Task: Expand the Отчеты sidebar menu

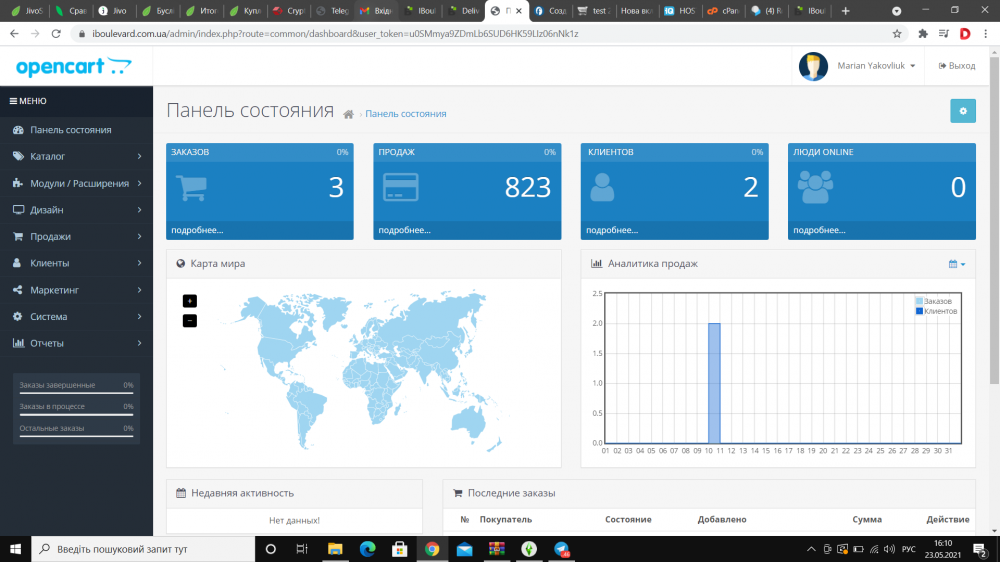Action: click(77, 343)
